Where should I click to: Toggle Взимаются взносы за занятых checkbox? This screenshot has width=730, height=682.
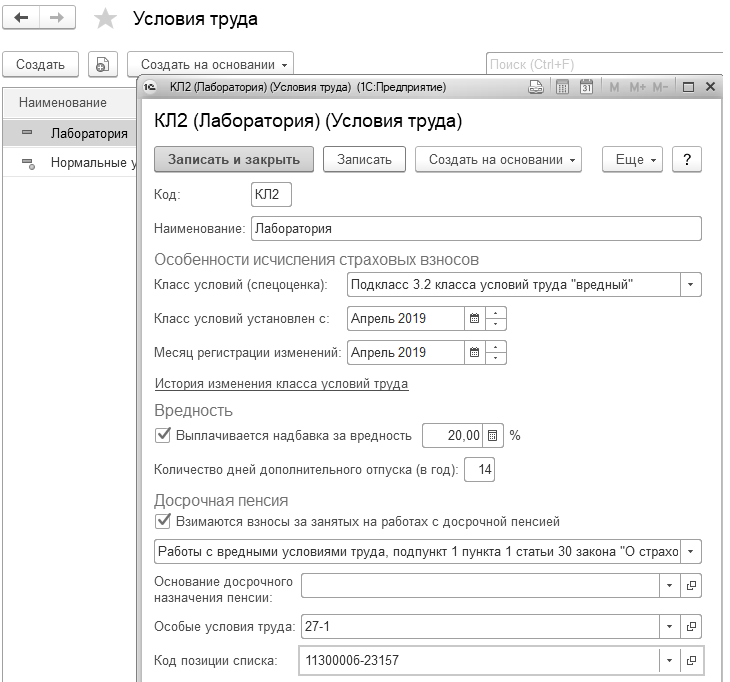point(162,521)
